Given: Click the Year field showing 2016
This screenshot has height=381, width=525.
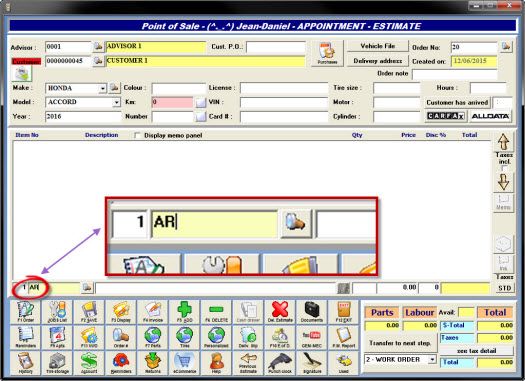Looking at the screenshot, I should (83, 117).
